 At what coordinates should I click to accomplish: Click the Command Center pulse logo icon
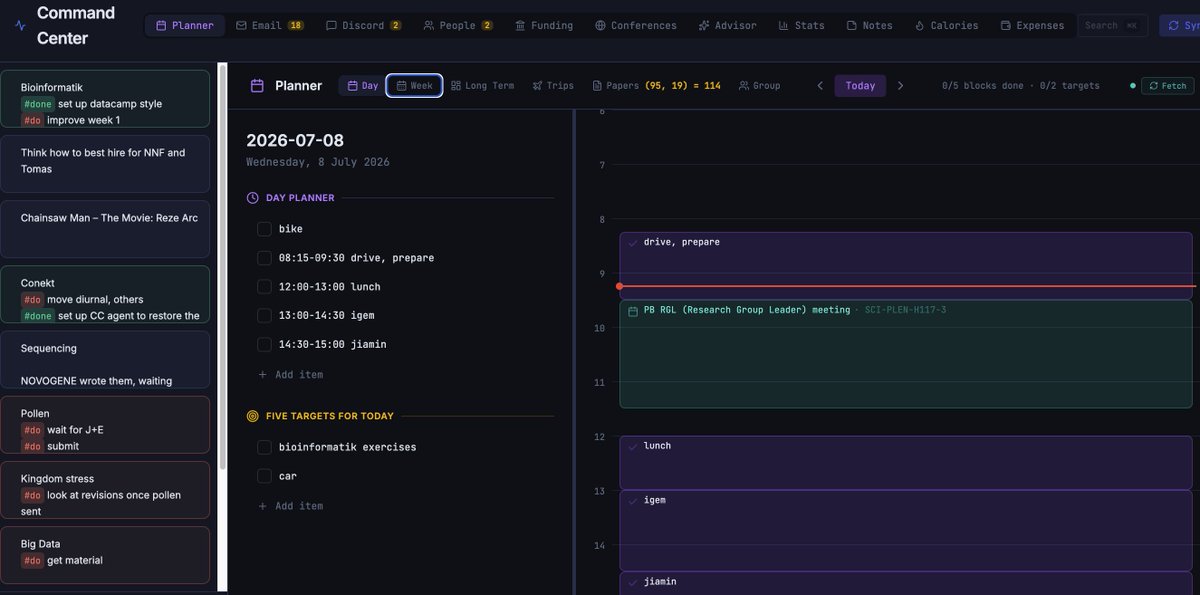[x=20, y=26]
